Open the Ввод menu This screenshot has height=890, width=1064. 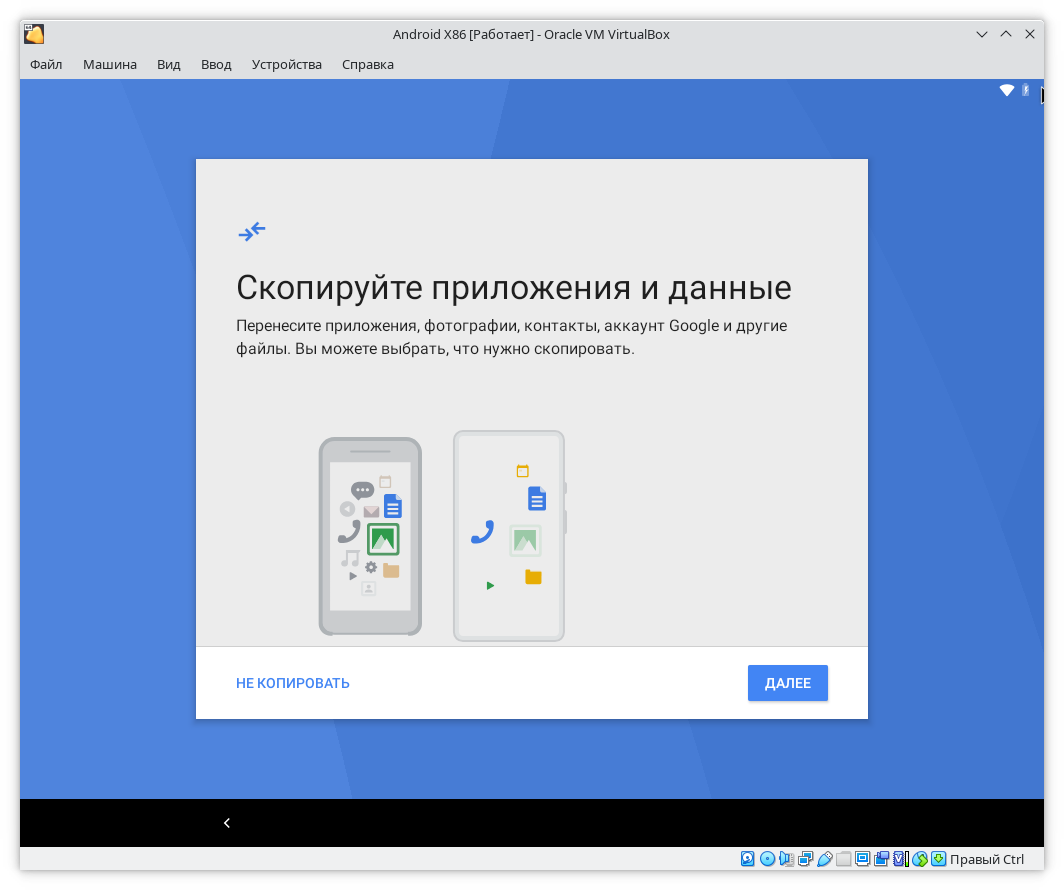coord(216,64)
